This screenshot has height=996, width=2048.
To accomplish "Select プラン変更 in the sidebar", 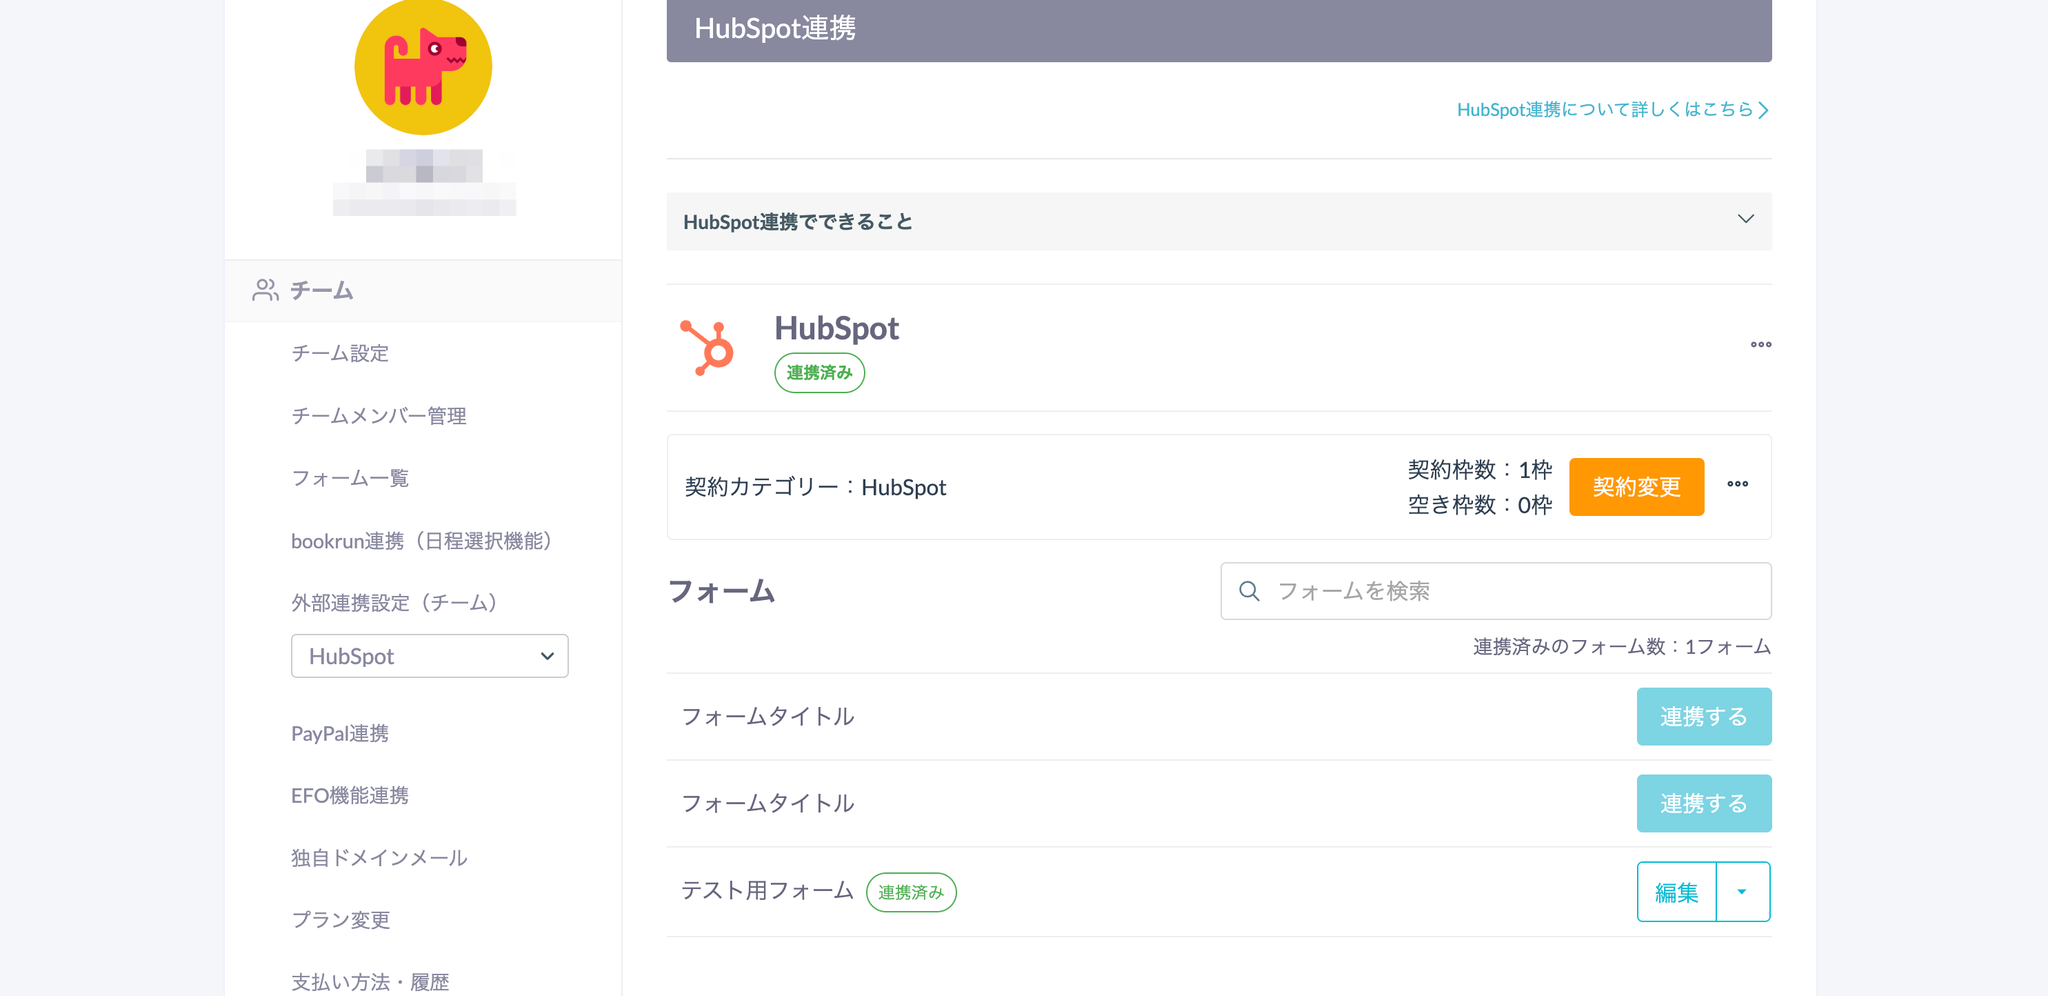I will click(341, 920).
